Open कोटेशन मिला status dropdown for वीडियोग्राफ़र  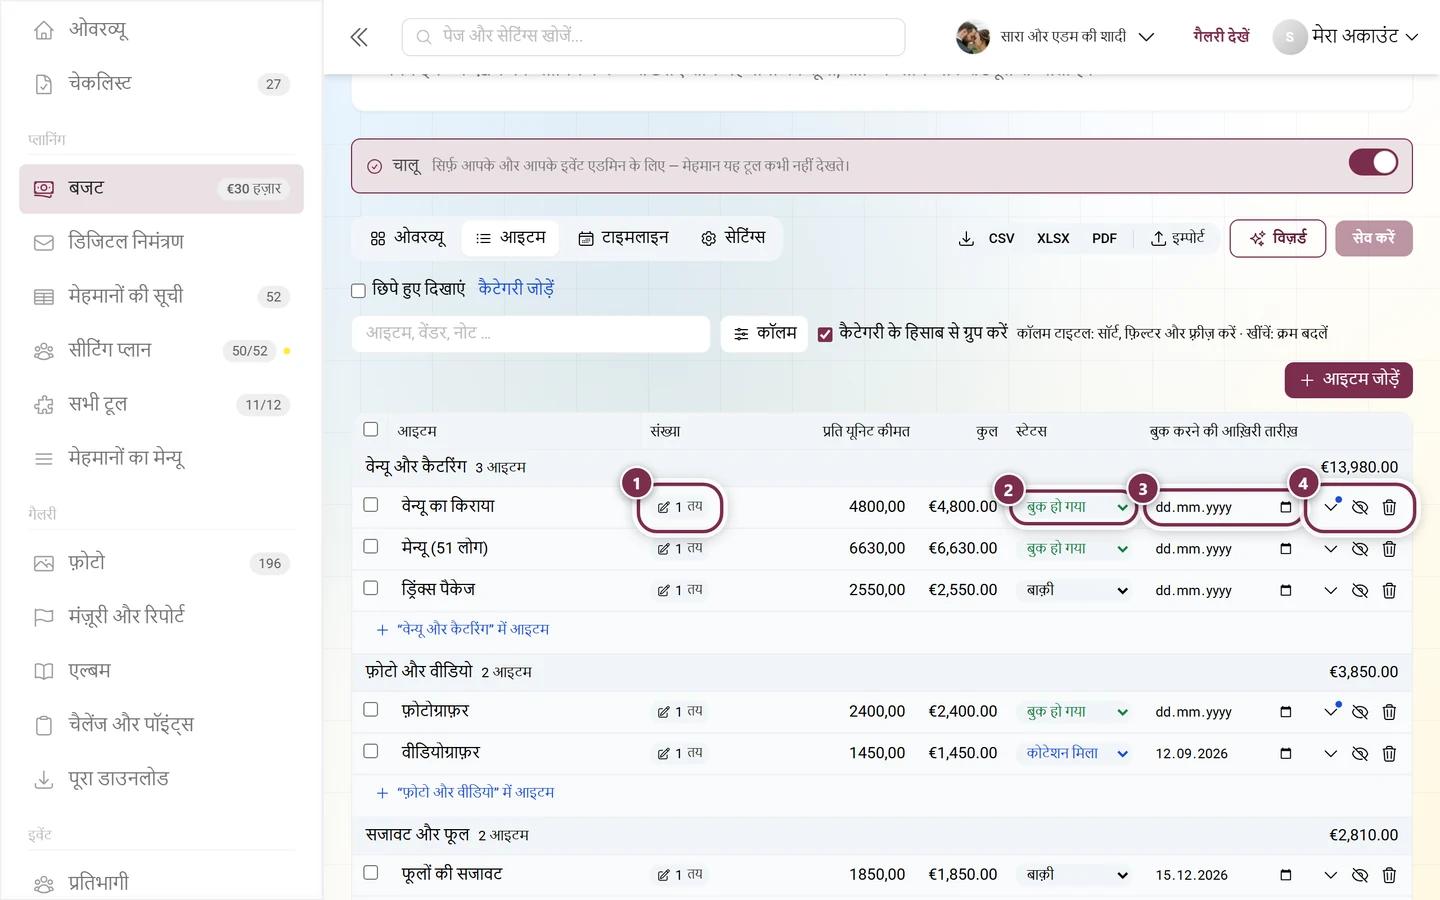1077,754
